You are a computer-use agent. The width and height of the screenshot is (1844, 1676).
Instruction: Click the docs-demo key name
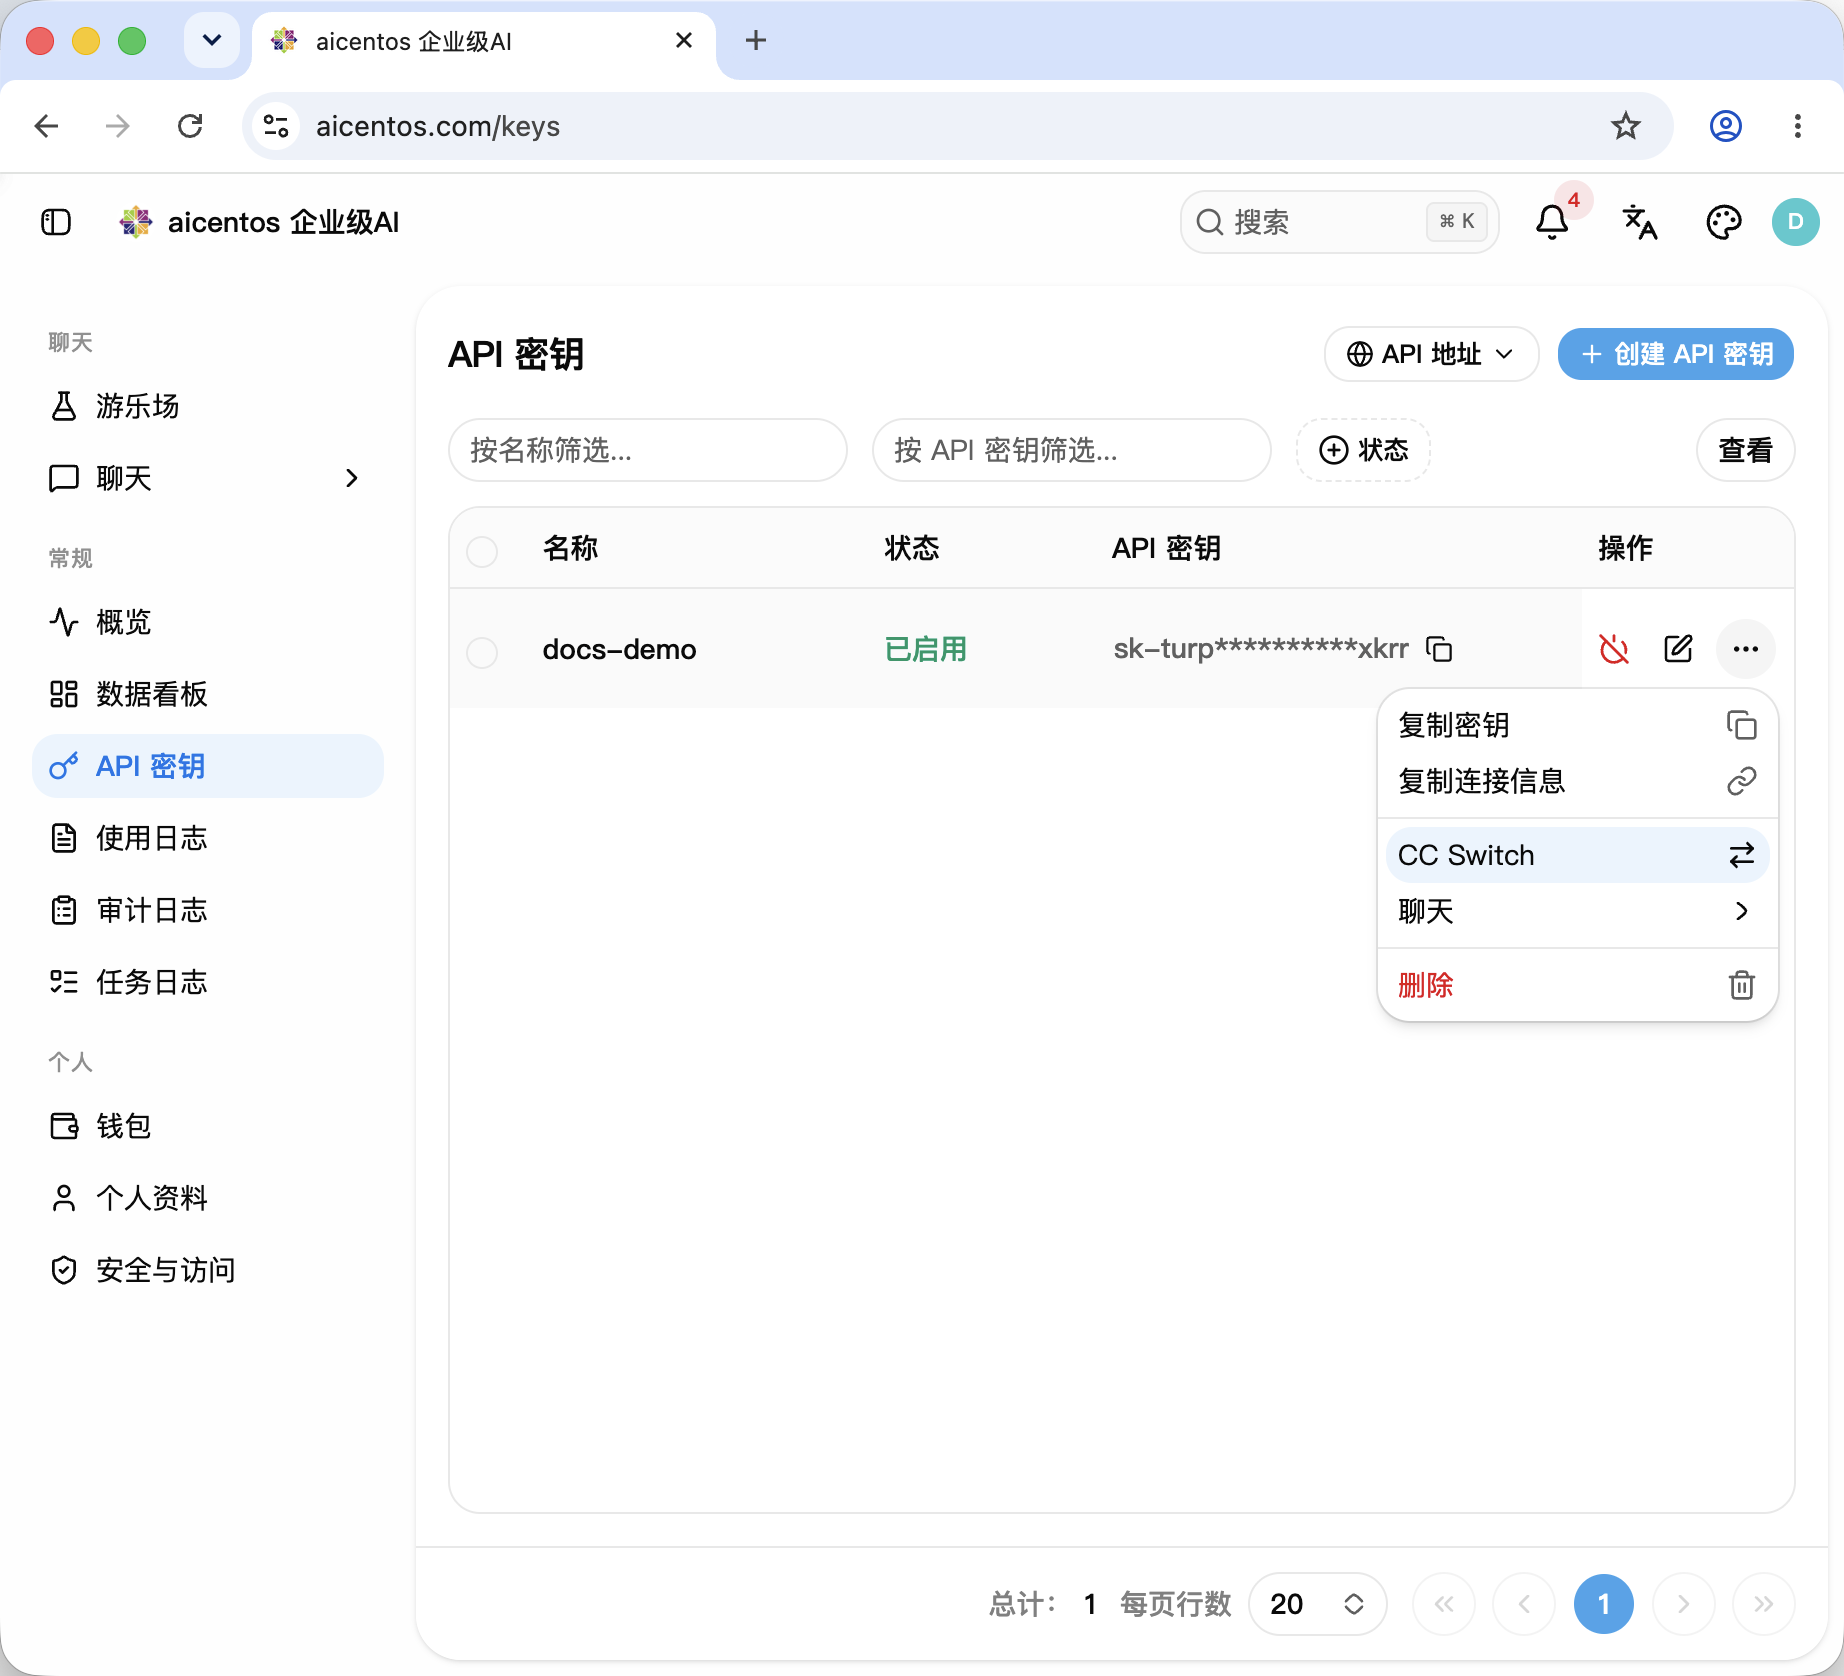click(x=619, y=649)
